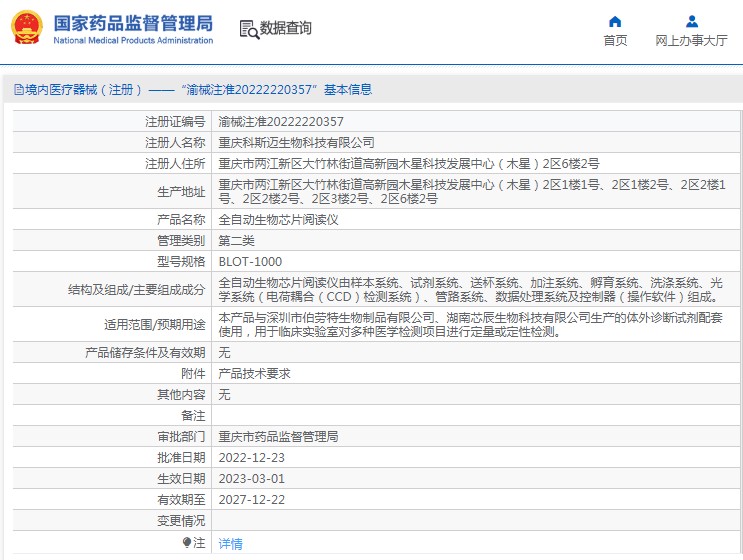The height and width of the screenshot is (560, 743).
Task: Click the 注册人名称 label
Action: [175, 143]
